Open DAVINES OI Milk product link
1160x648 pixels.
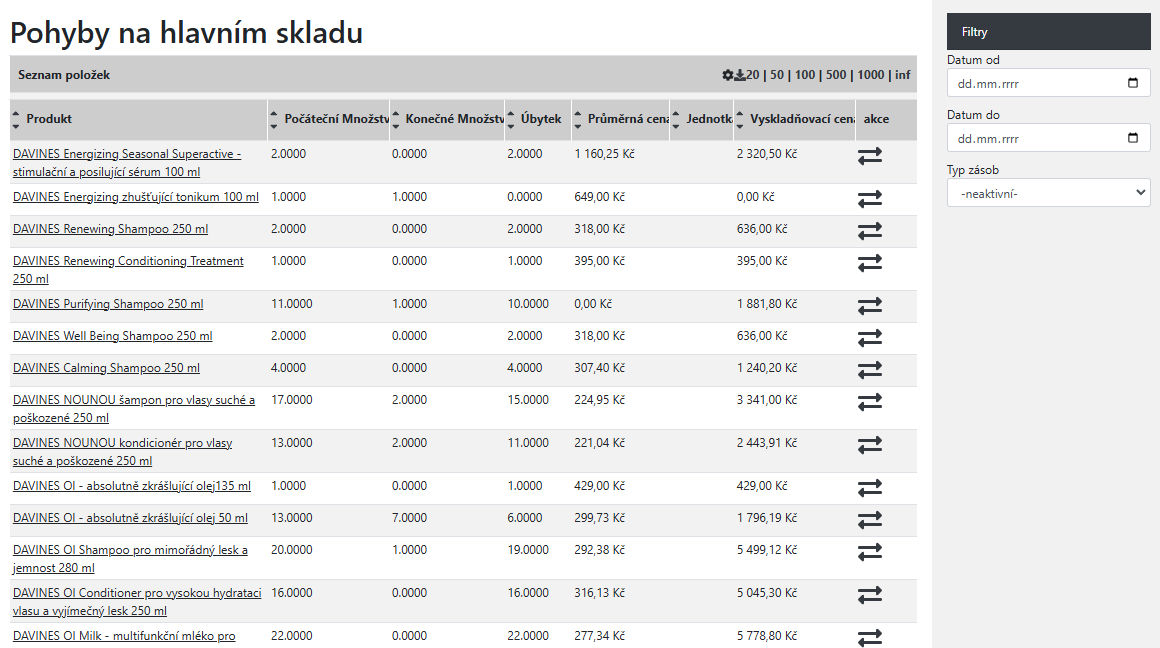click(x=124, y=636)
